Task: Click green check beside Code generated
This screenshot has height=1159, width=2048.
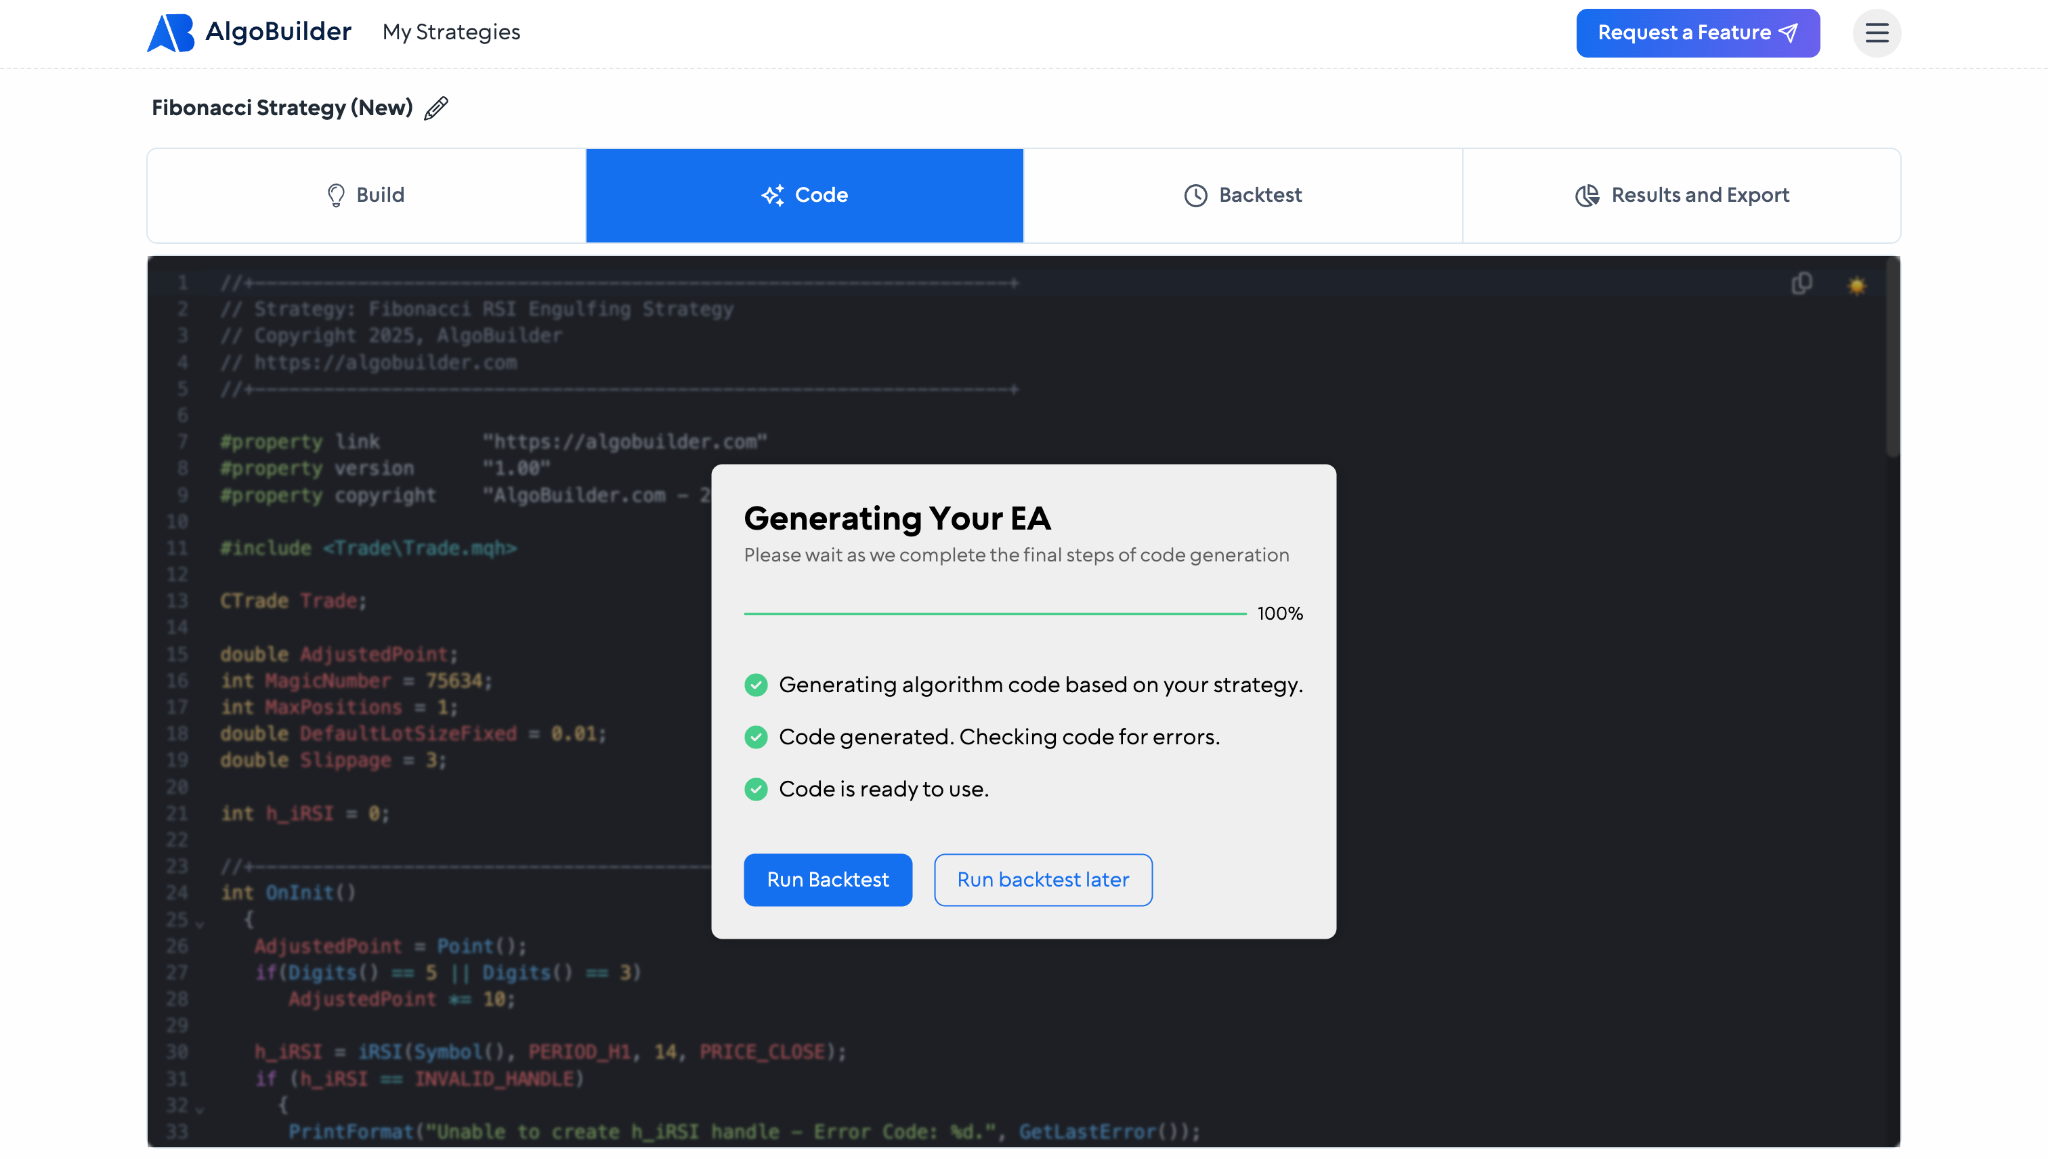Action: coord(756,737)
